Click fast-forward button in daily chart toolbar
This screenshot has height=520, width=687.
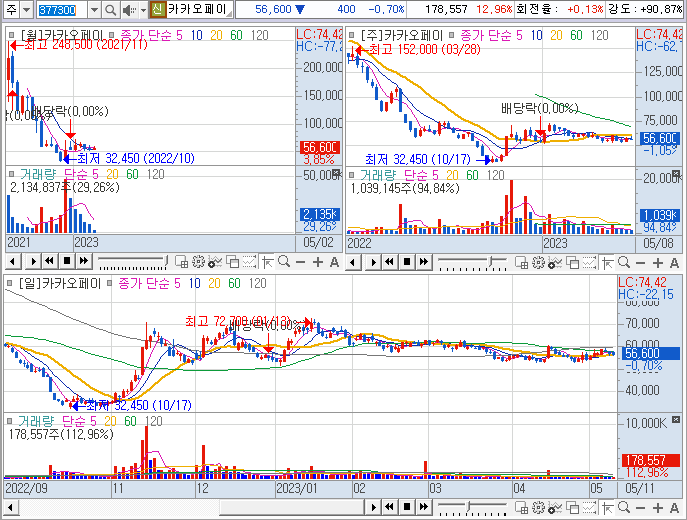pos(424,507)
